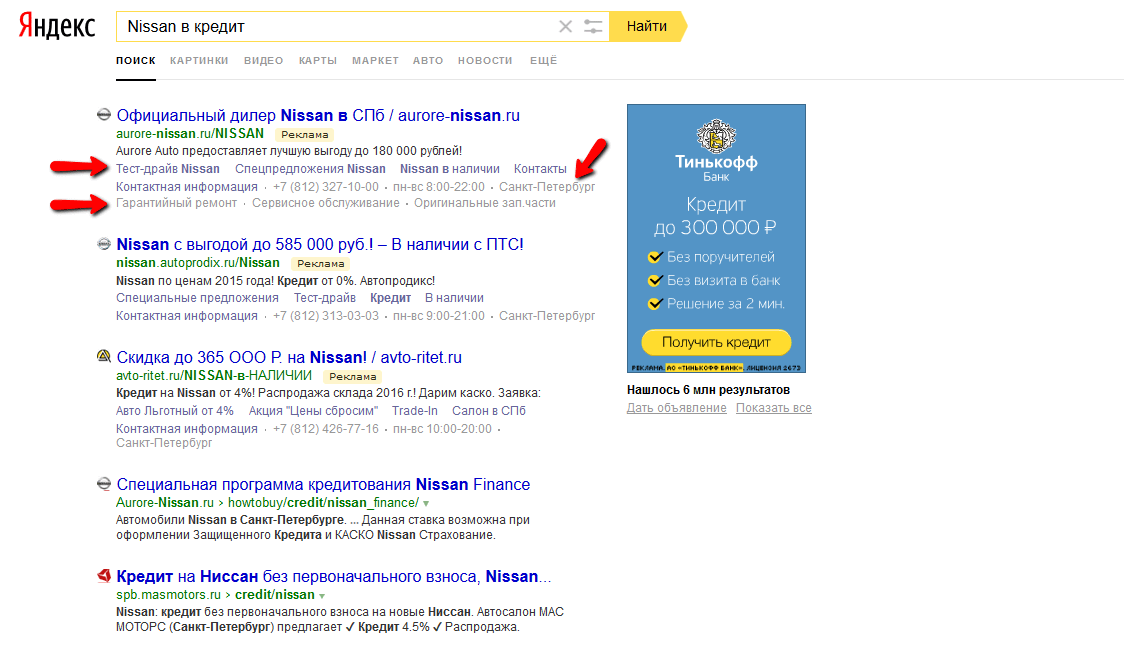
Task: Click Гарантийный ремонт text
Action: pyautogui.click(x=176, y=204)
